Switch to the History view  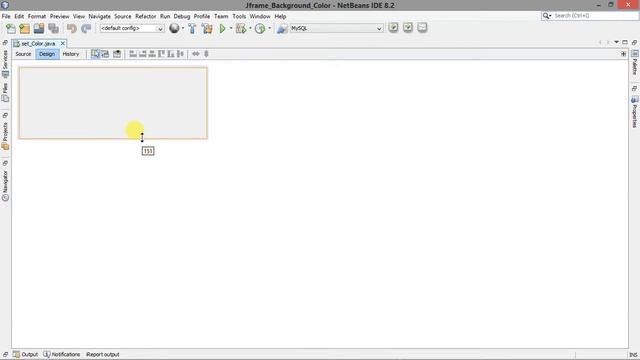(71, 54)
